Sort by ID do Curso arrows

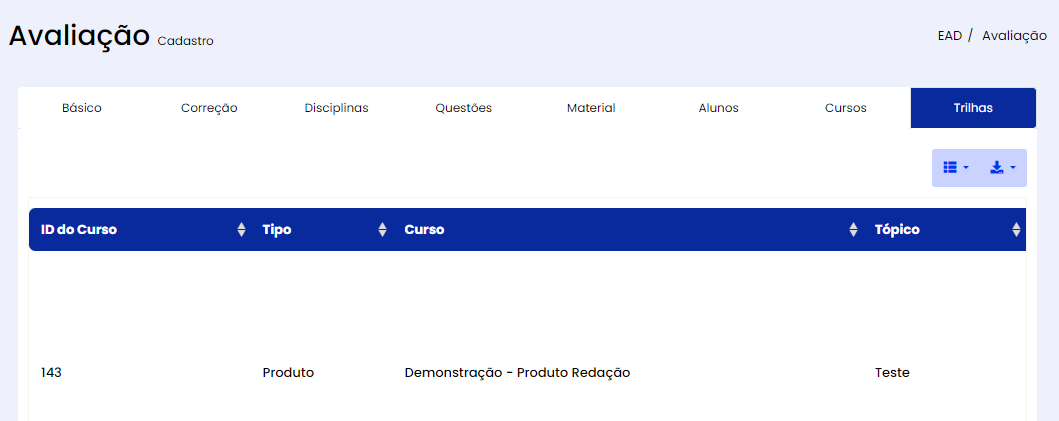point(241,230)
